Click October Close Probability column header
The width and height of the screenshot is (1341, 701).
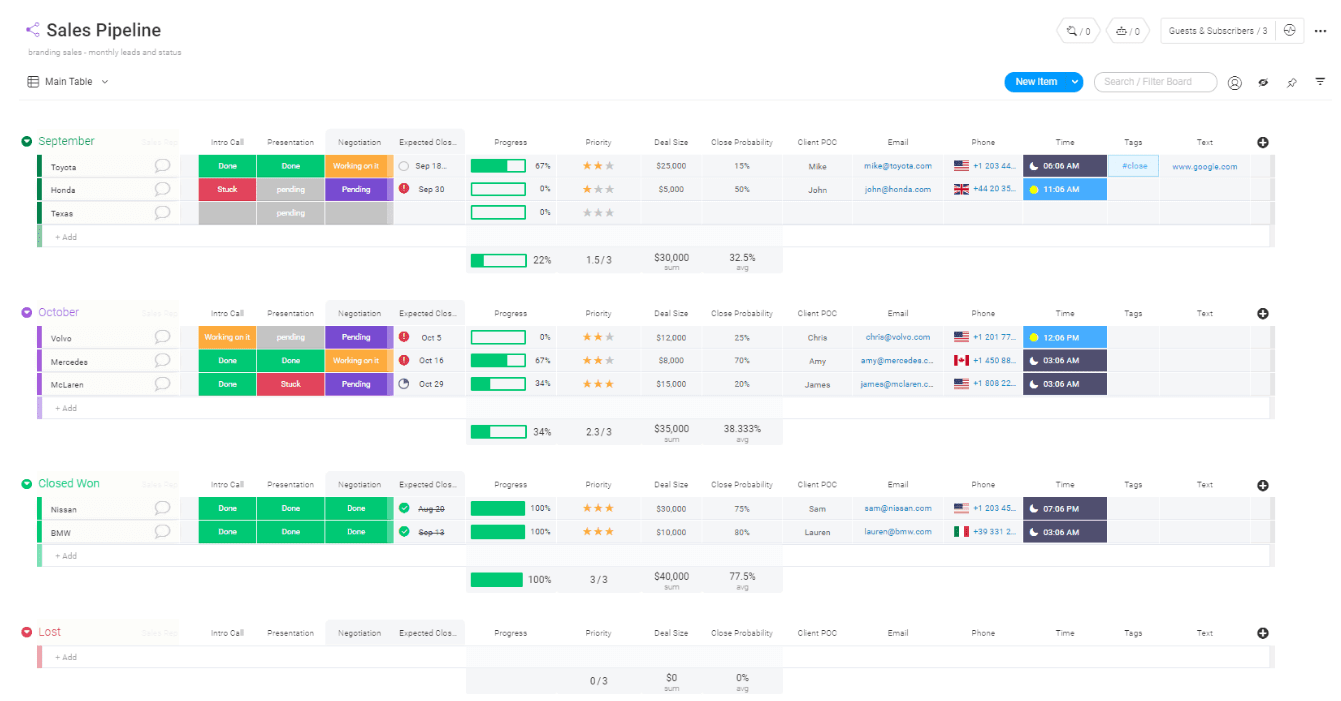[x=742, y=313]
